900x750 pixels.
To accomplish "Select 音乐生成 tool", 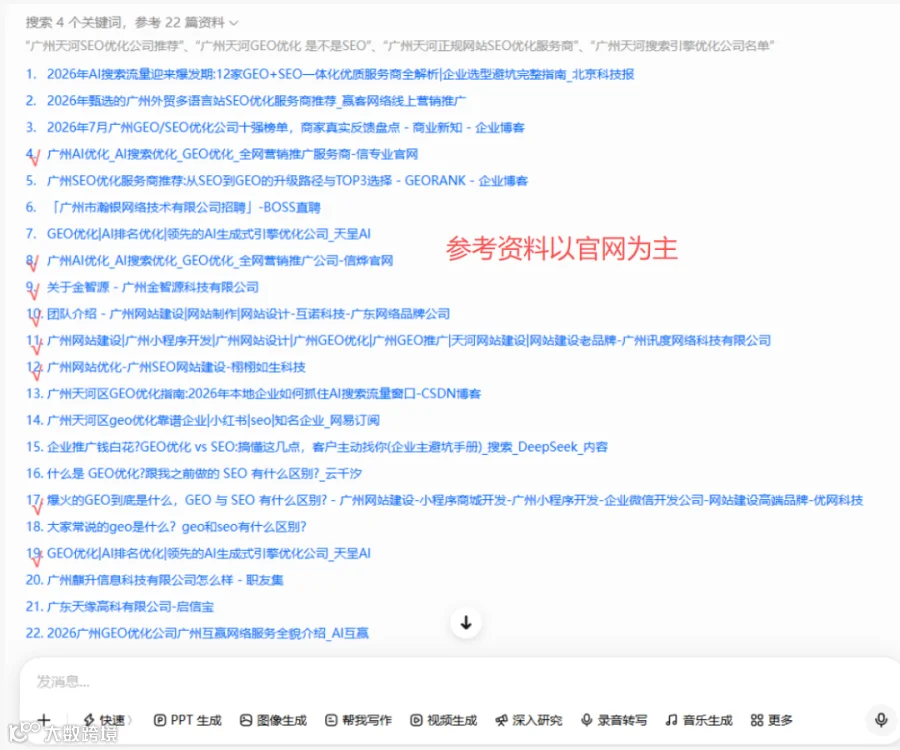I will pos(699,720).
